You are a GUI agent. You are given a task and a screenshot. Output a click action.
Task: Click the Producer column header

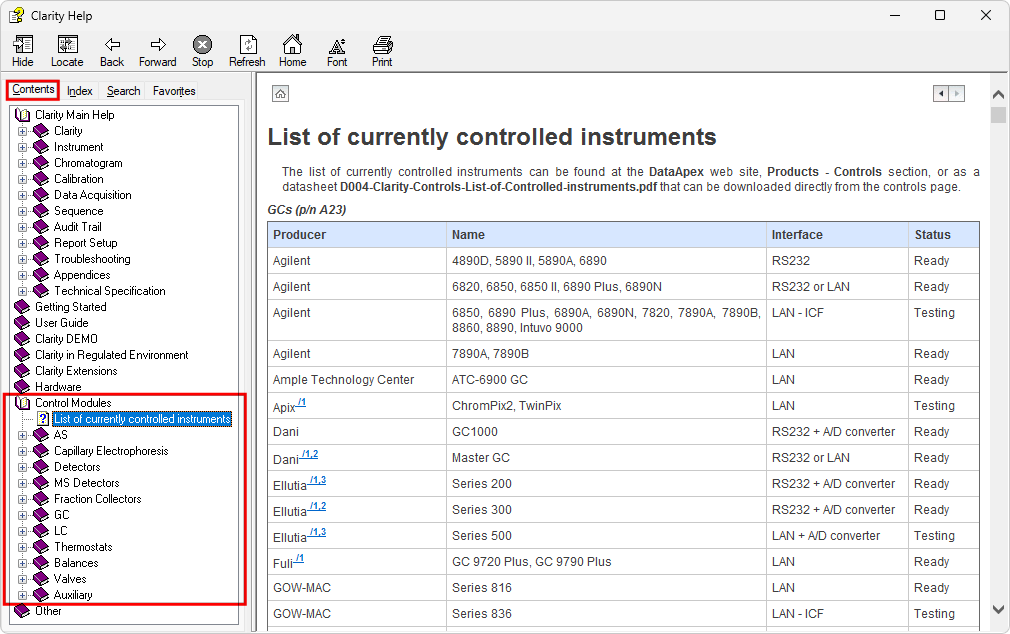tap(357, 235)
